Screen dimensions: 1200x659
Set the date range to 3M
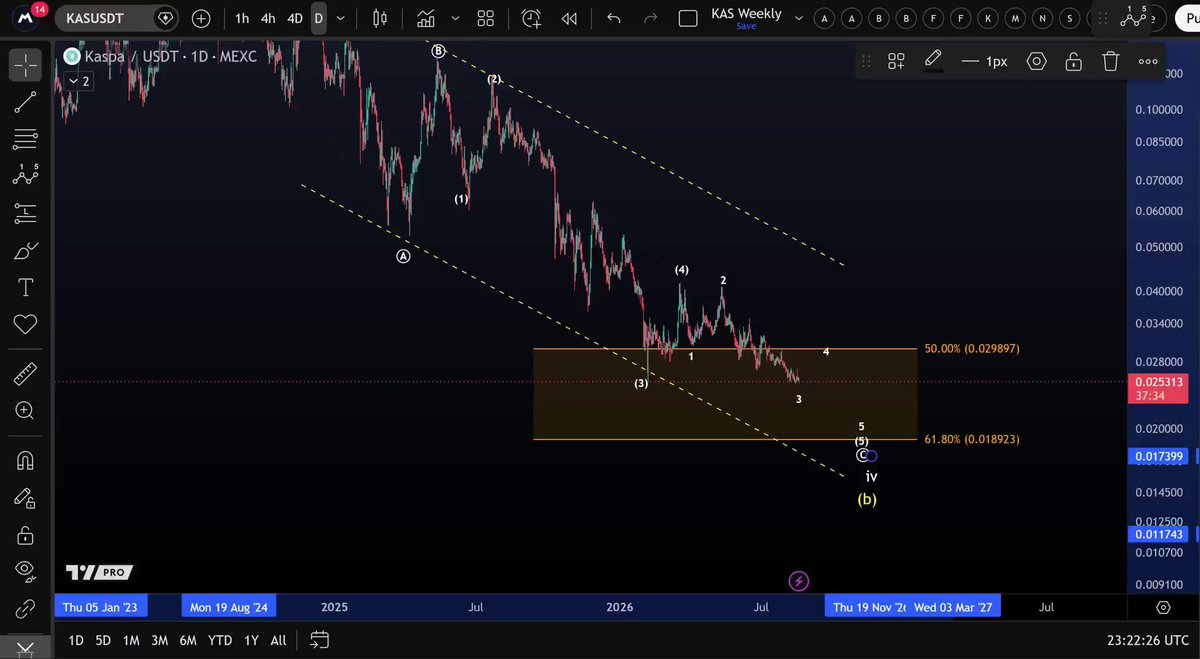(159, 640)
